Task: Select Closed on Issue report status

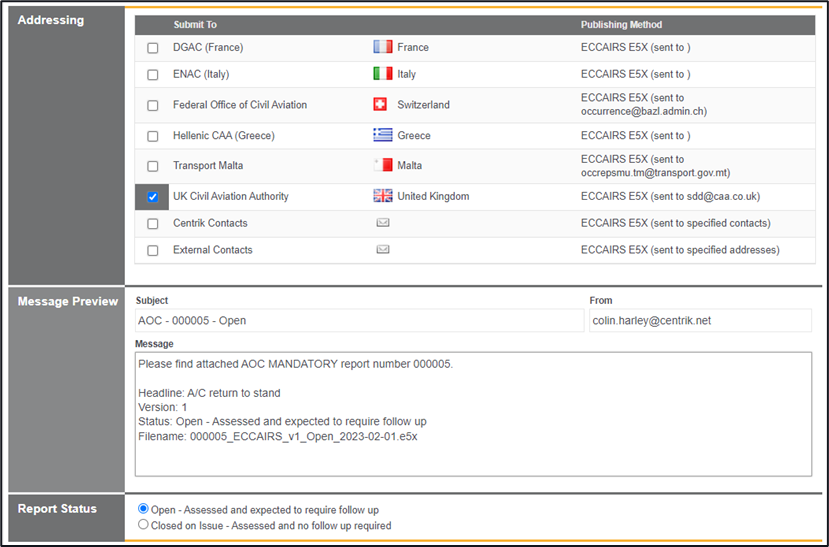Action: [x=143, y=525]
